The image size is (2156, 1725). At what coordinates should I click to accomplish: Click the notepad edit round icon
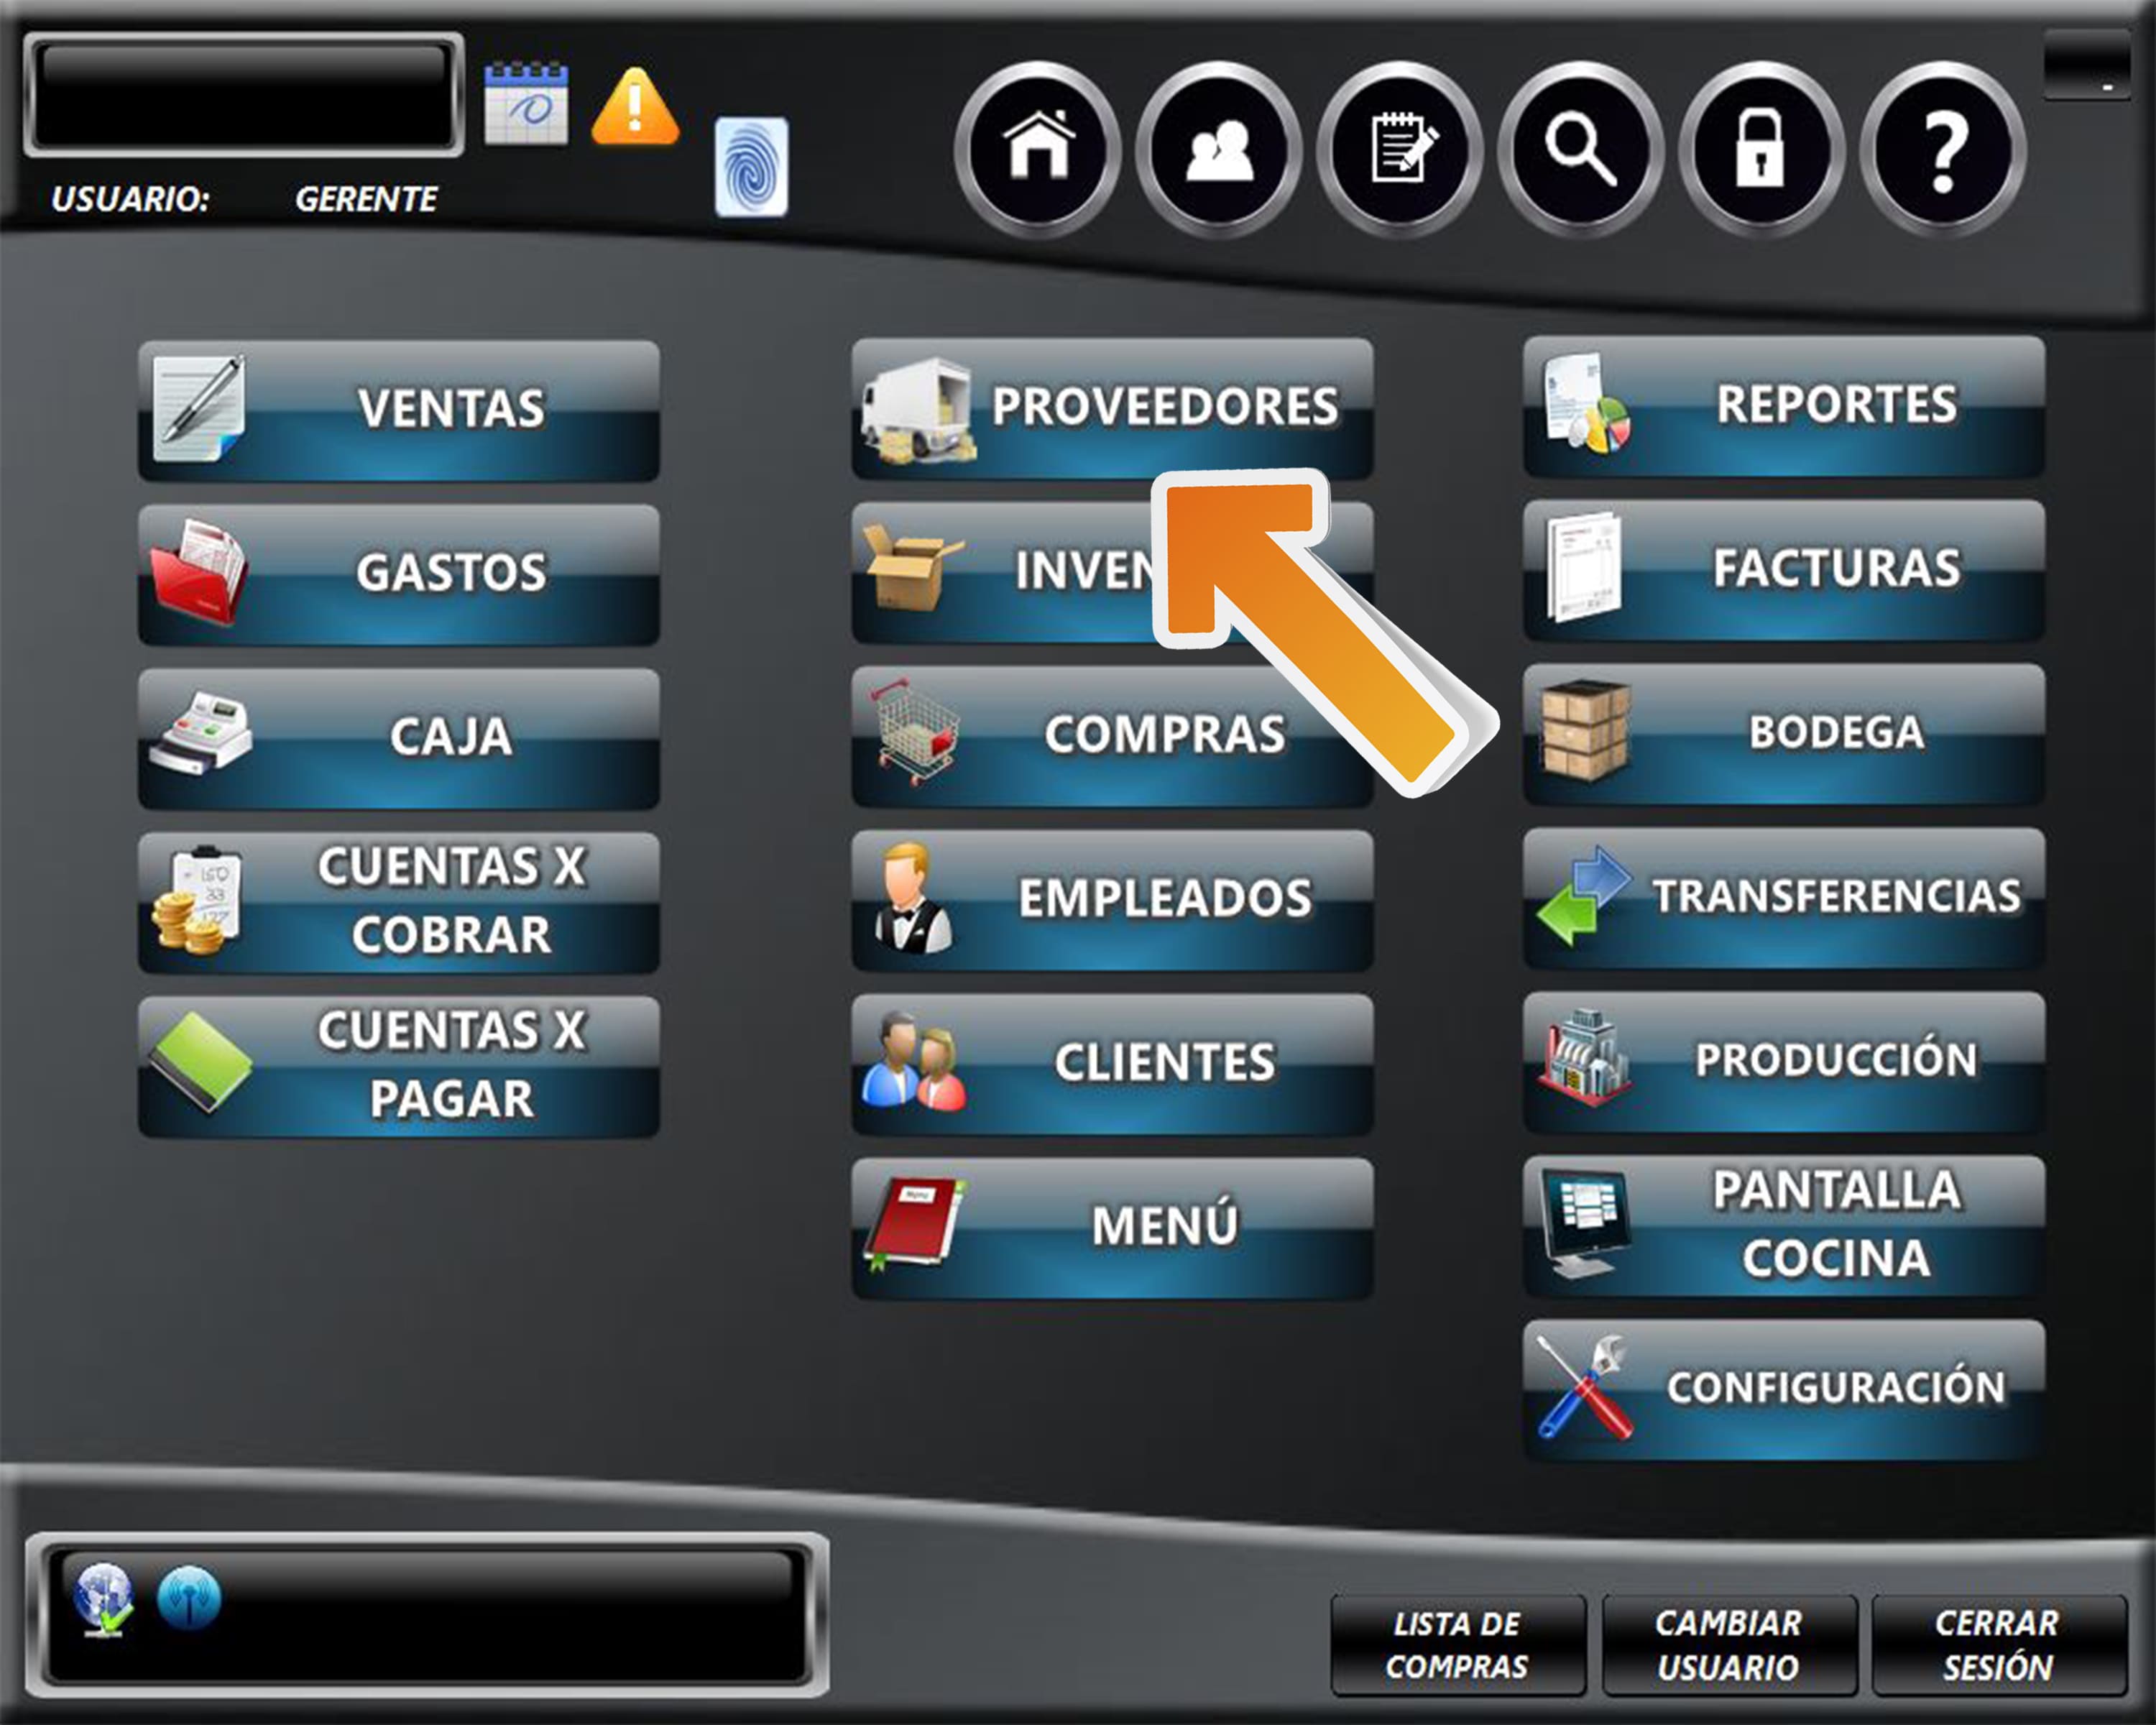click(1399, 149)
